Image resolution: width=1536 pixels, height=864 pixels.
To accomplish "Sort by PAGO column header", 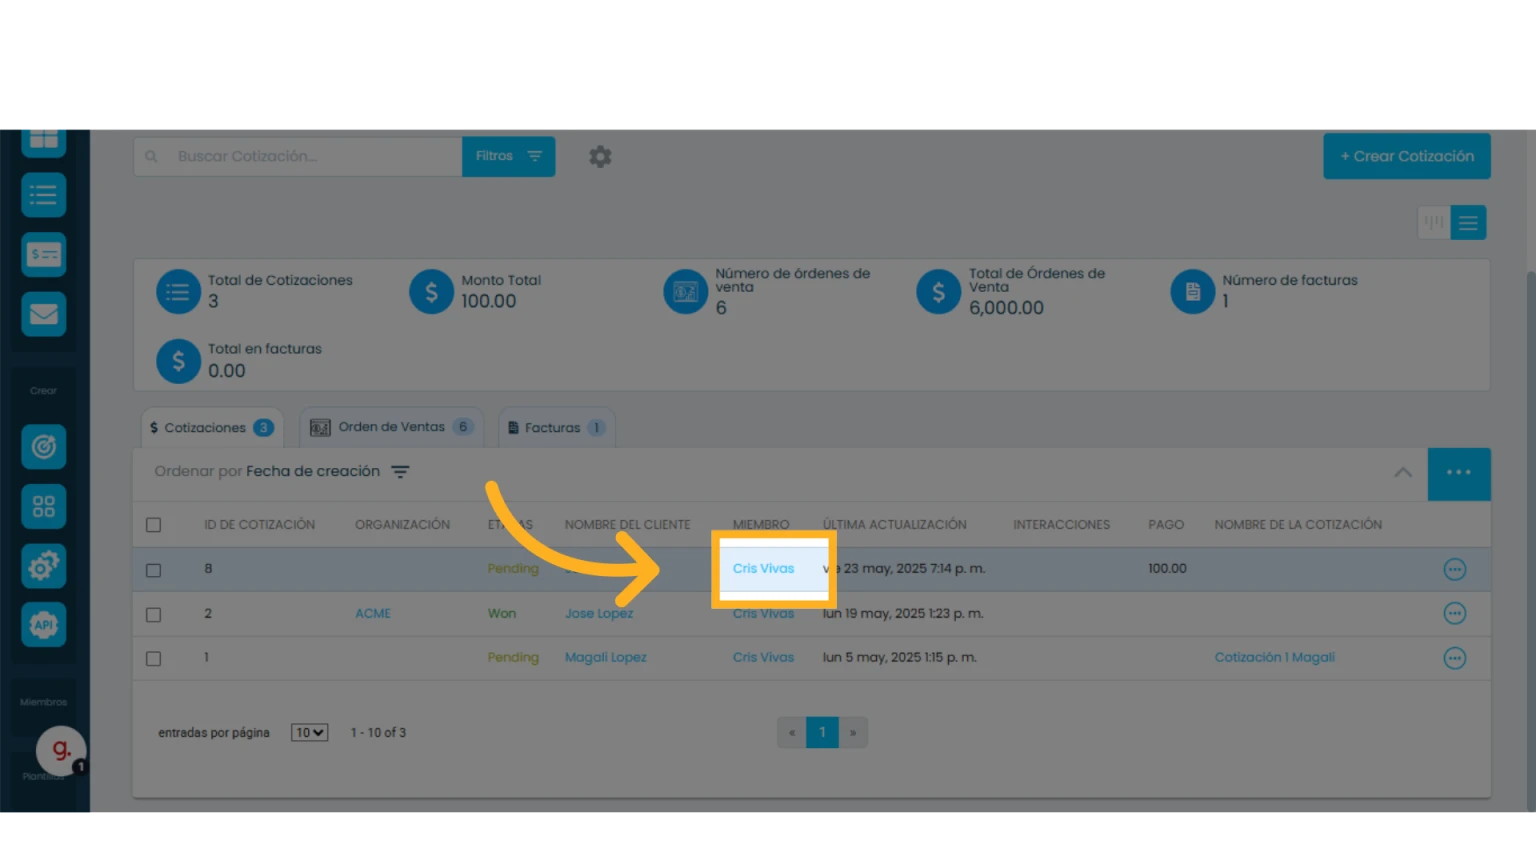I will tap(1166, 525).
